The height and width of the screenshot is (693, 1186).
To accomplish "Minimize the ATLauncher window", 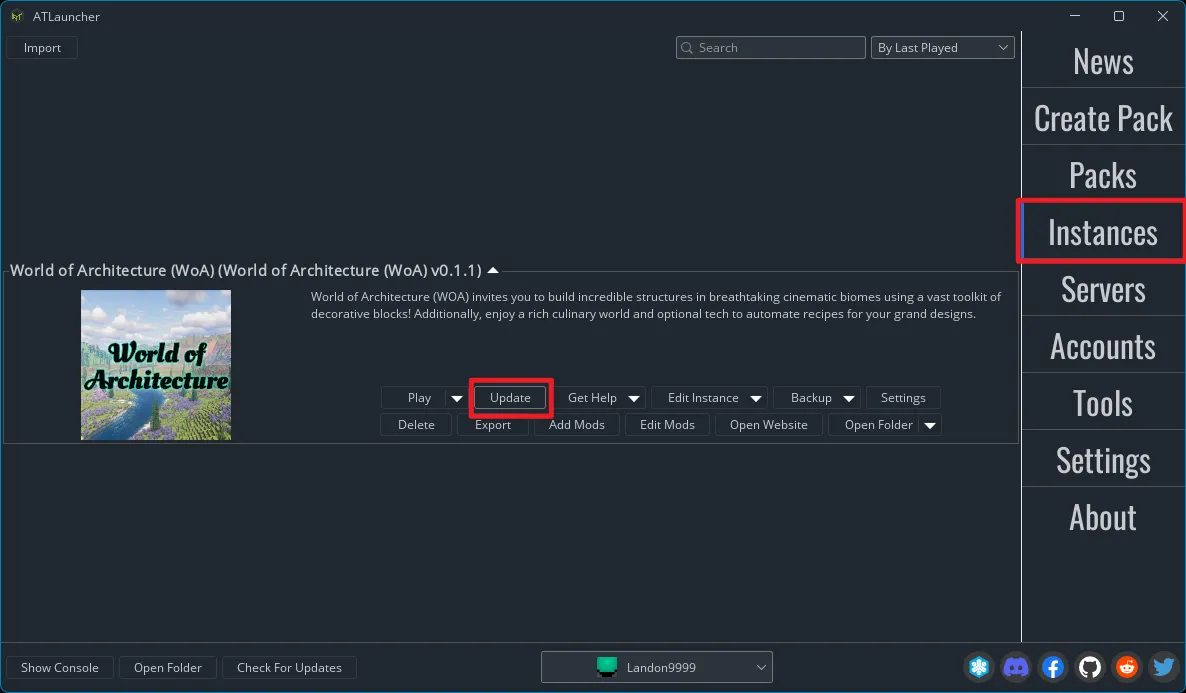I will [x=1075, y=16].
